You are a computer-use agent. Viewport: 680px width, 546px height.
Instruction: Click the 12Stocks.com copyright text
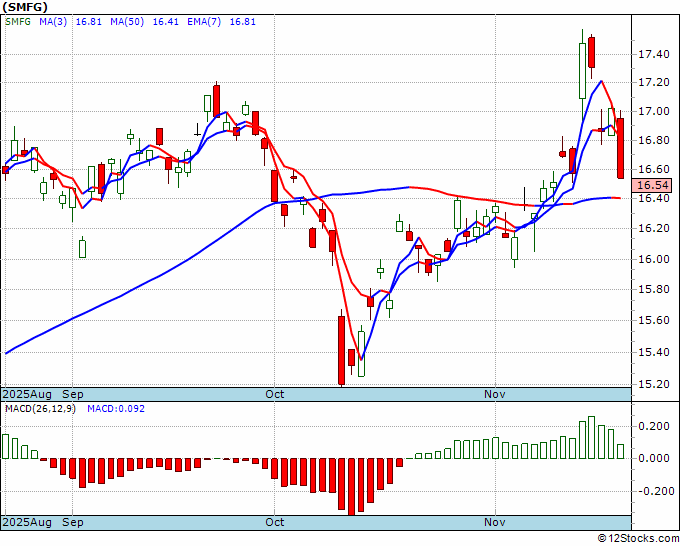point(638,539)
